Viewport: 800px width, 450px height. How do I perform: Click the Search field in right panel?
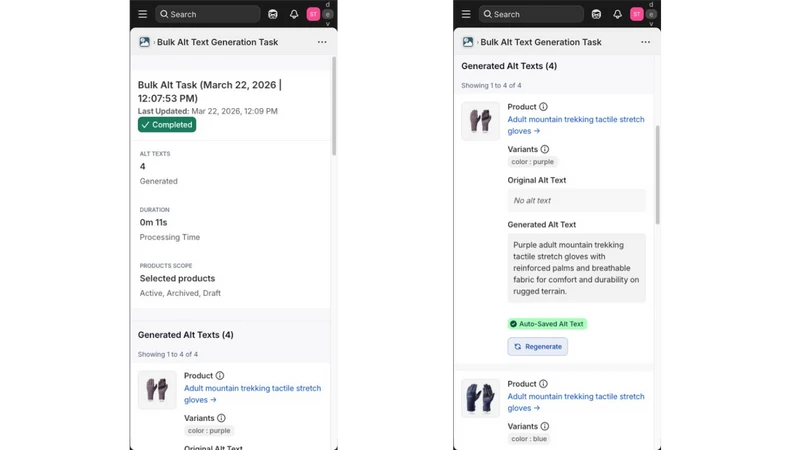531,14
